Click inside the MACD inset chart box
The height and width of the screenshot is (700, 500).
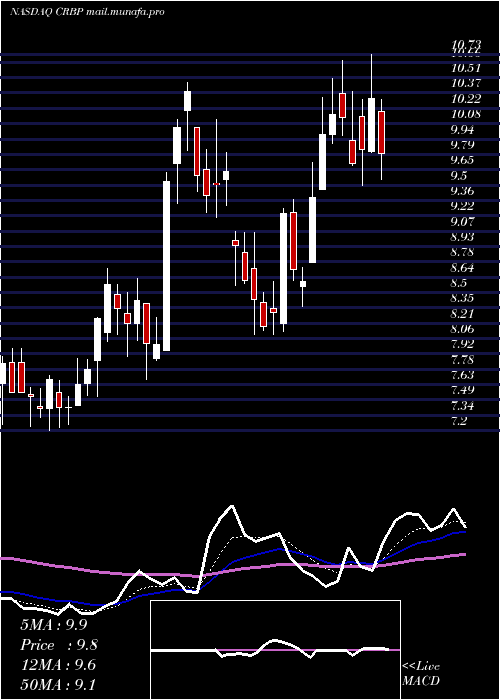click(x=275, y=650)
